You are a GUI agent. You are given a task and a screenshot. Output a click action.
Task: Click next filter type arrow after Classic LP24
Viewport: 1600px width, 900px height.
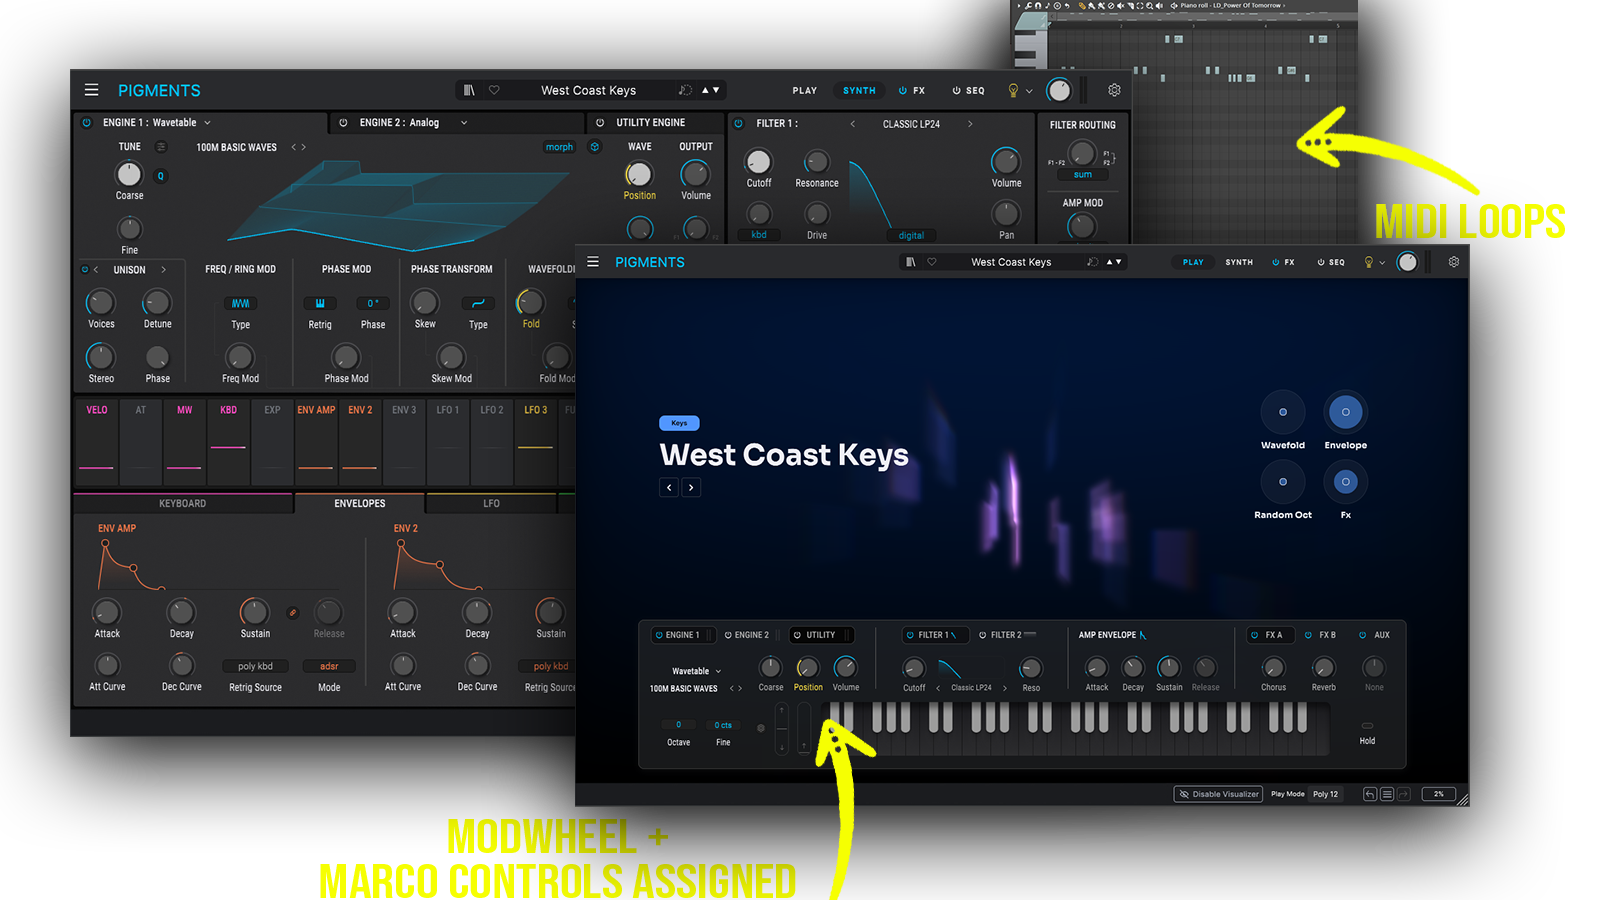click(x=1005, y=688)
